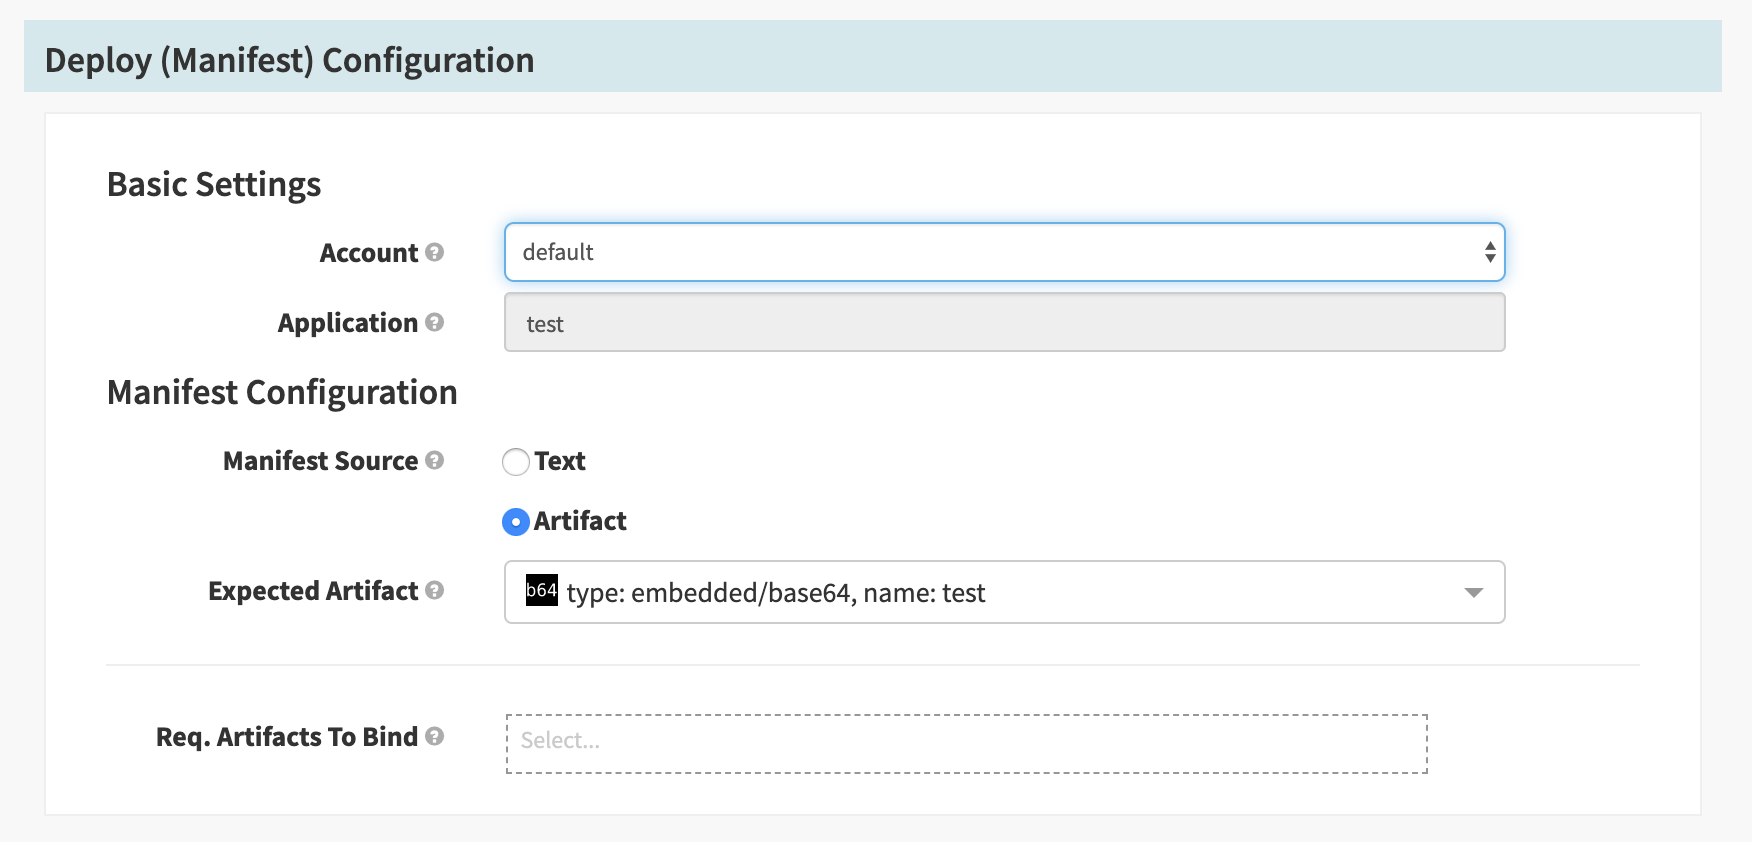The height and width of the screenshot is (842, 1752).
Task: Show help for Expected Artifact
Action: pyautogui.click(x=434, y=590)
